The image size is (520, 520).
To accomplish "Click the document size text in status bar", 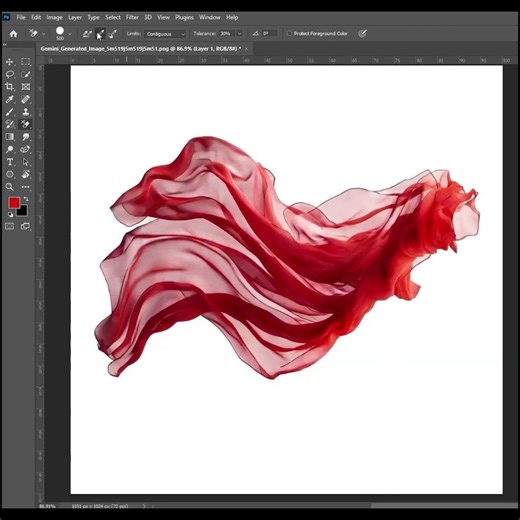I will 100,506.
